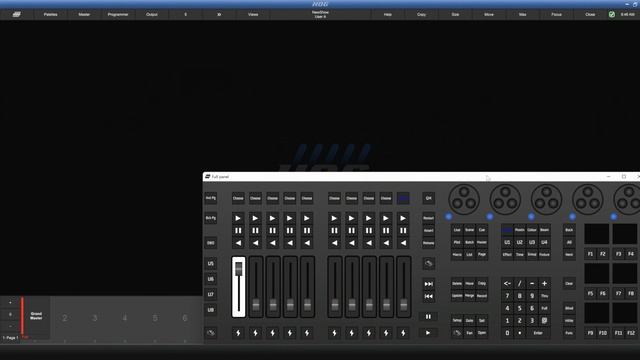Click the F12 function key

[631, 333]
